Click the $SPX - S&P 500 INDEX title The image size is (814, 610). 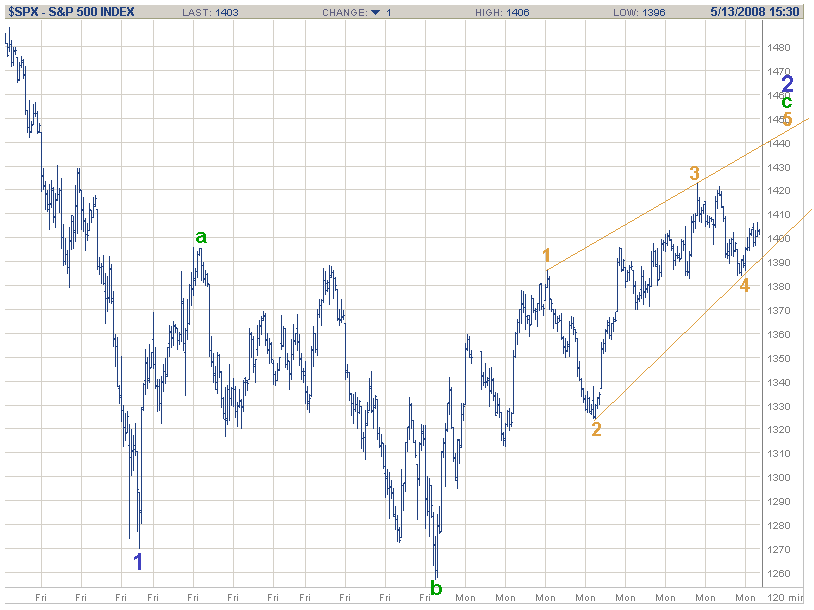click(71, 11)
